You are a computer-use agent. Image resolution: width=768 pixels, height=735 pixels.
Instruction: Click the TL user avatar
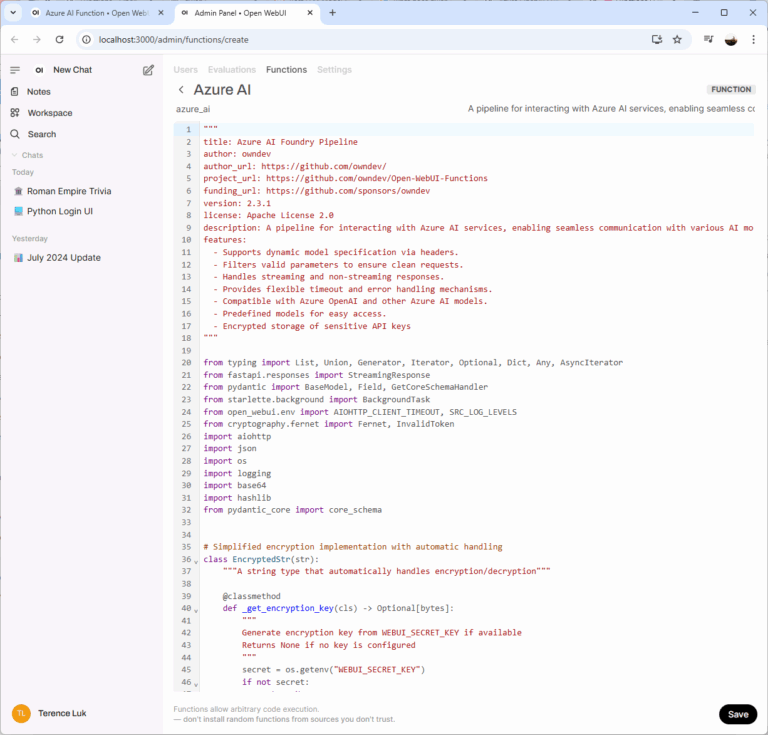coord(21,713)
